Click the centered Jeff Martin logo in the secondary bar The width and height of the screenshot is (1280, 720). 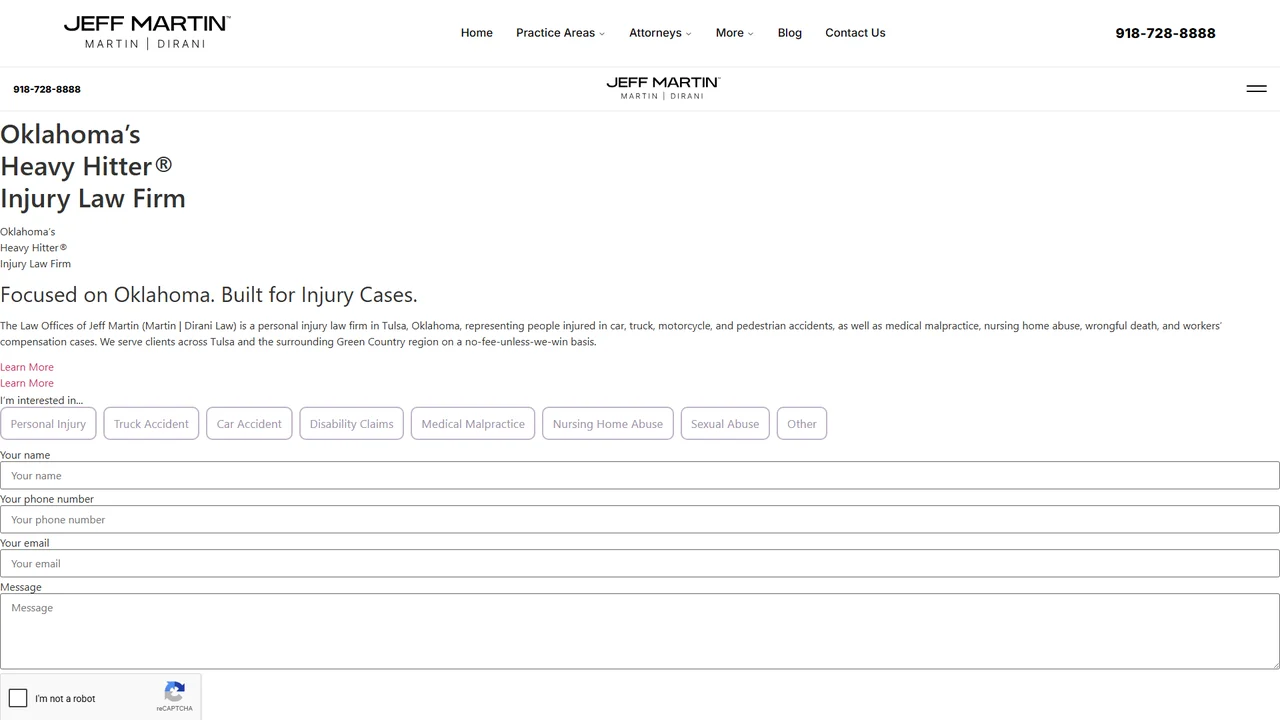(663, 88)
